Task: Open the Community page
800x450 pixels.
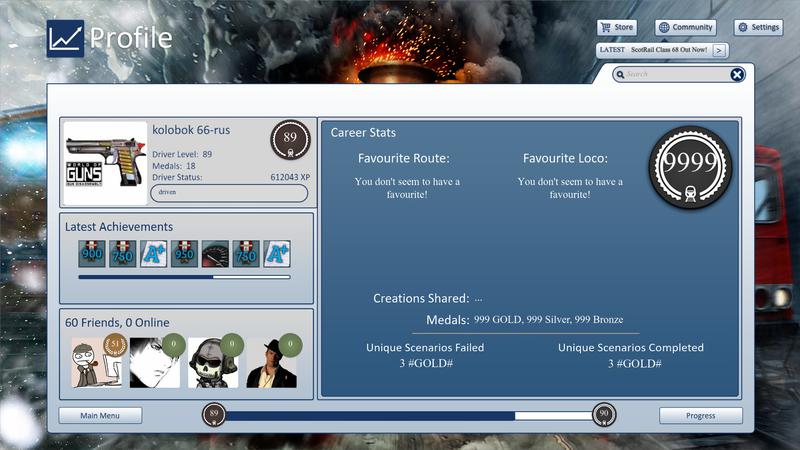Action: pyautogui.click(x=685, y=27)
